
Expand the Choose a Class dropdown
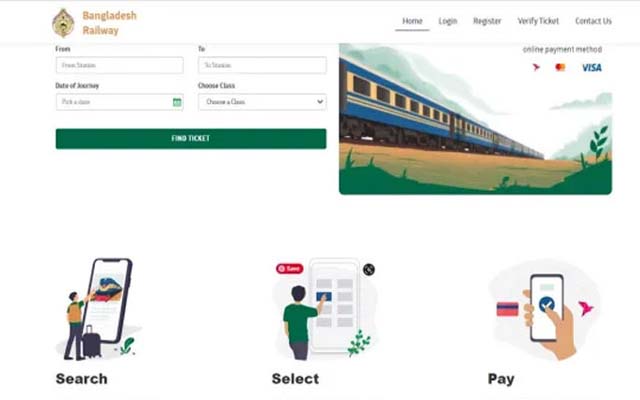262,102
